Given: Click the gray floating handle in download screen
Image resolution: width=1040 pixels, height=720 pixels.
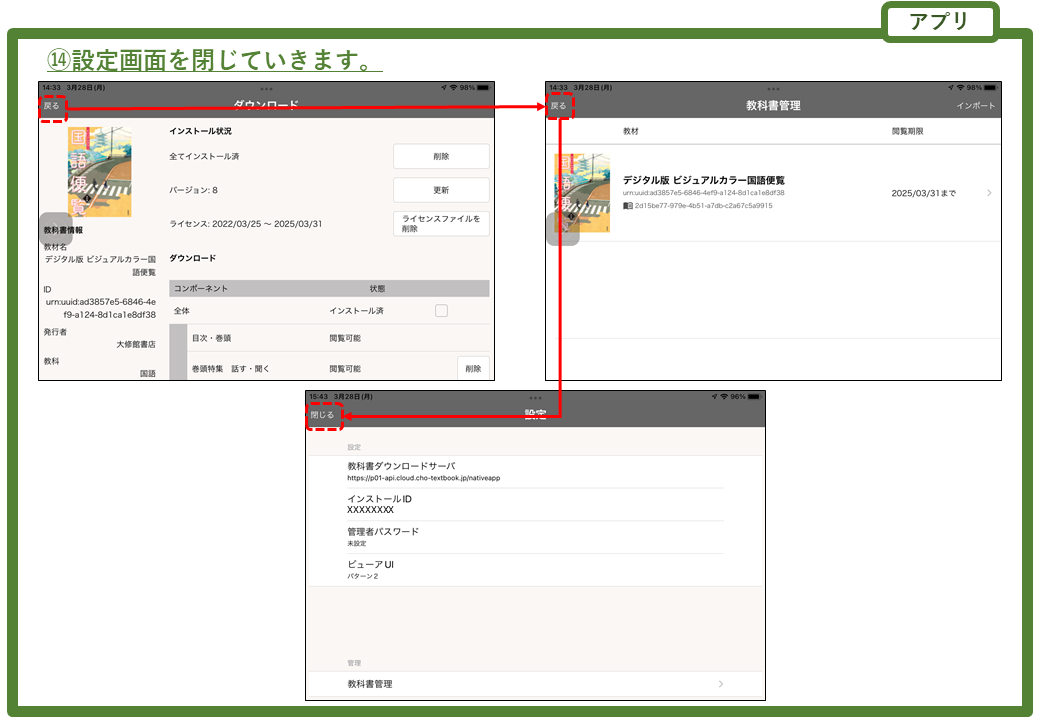Looking at the screenshot, I should click(x=55, y=229).
